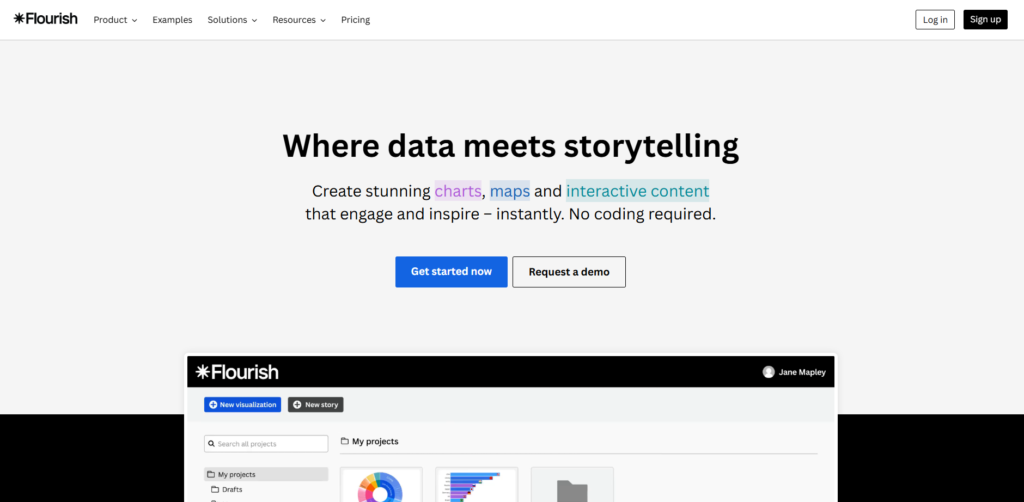Click the Log in button
This screenshot has height=502, width=1024.
(935, 20)
